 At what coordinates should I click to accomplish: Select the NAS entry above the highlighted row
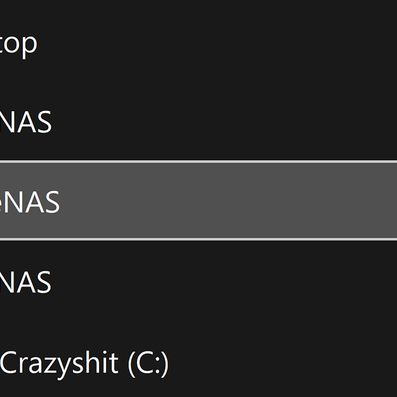(198, 121)
